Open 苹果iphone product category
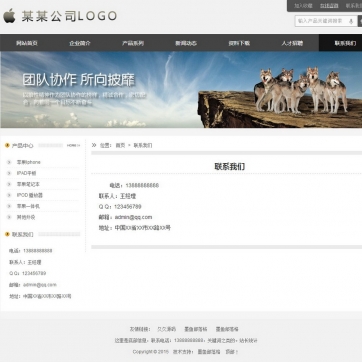The width and height of the screenshot is (362, 362). (29, 162)
